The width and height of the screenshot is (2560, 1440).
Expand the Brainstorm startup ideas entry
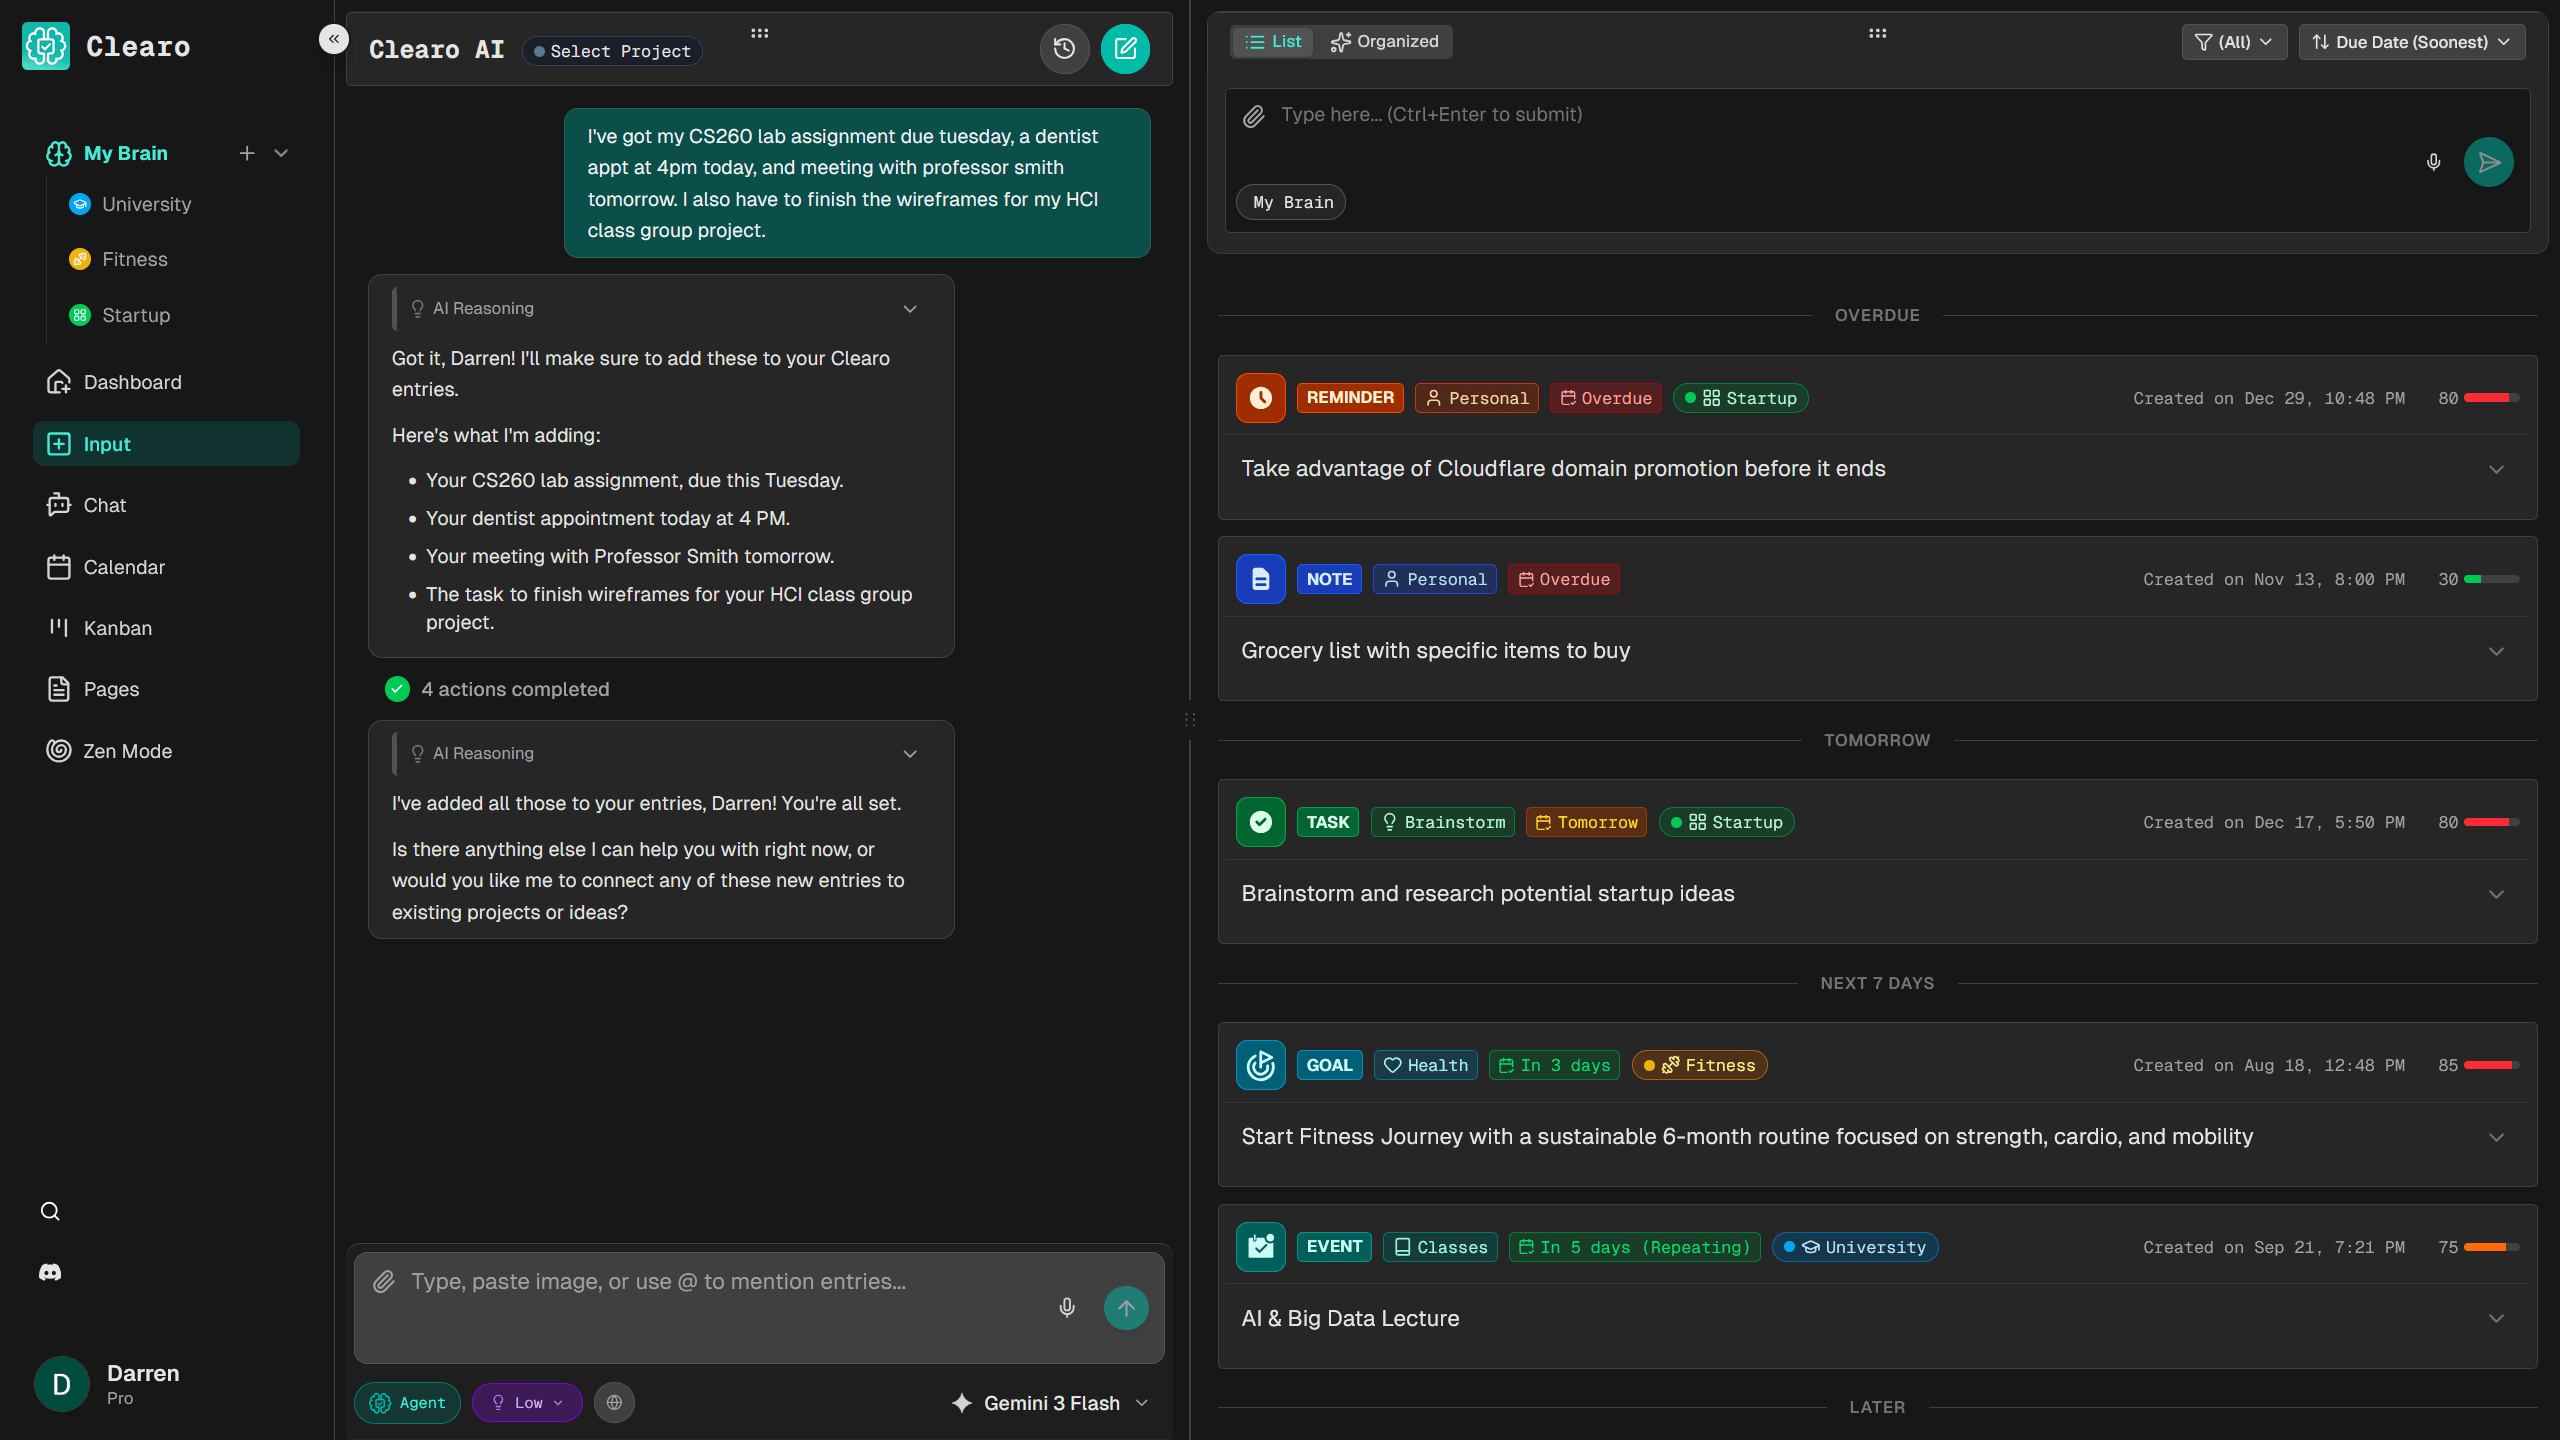click(x=2496, y=895)
